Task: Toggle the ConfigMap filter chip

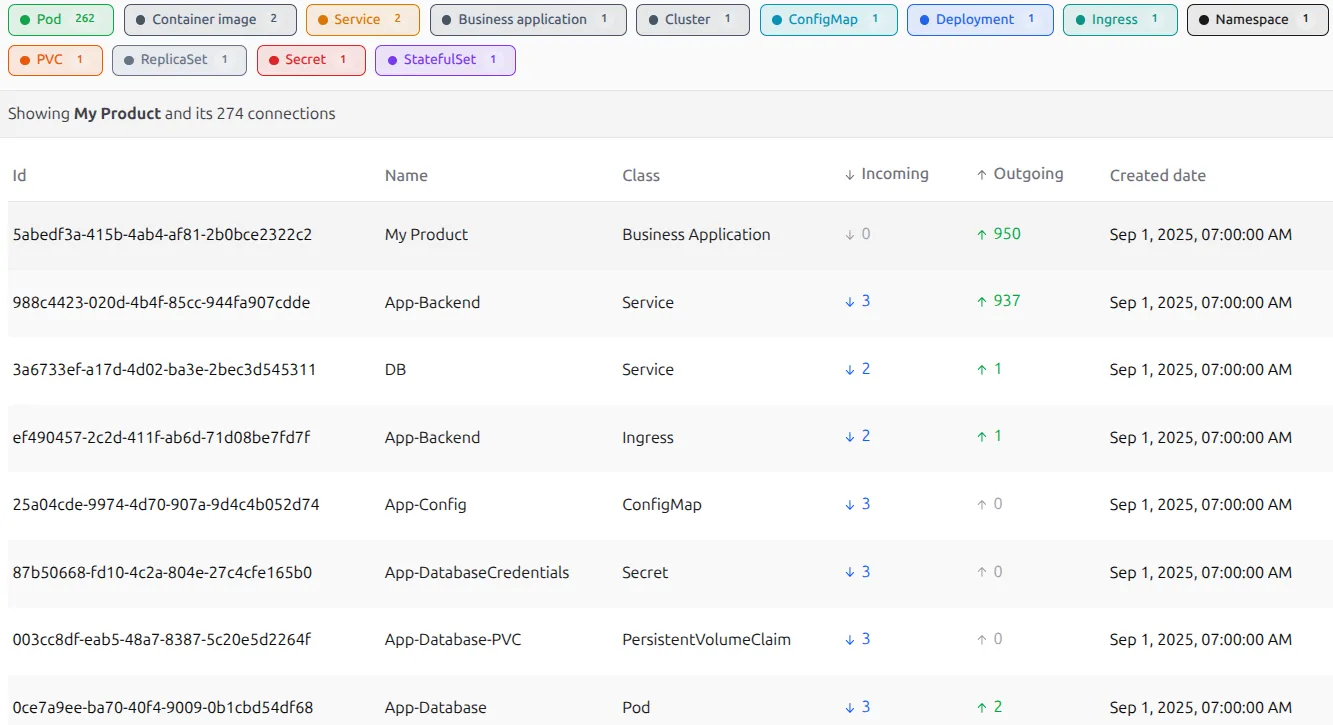Action: (828, 20)
